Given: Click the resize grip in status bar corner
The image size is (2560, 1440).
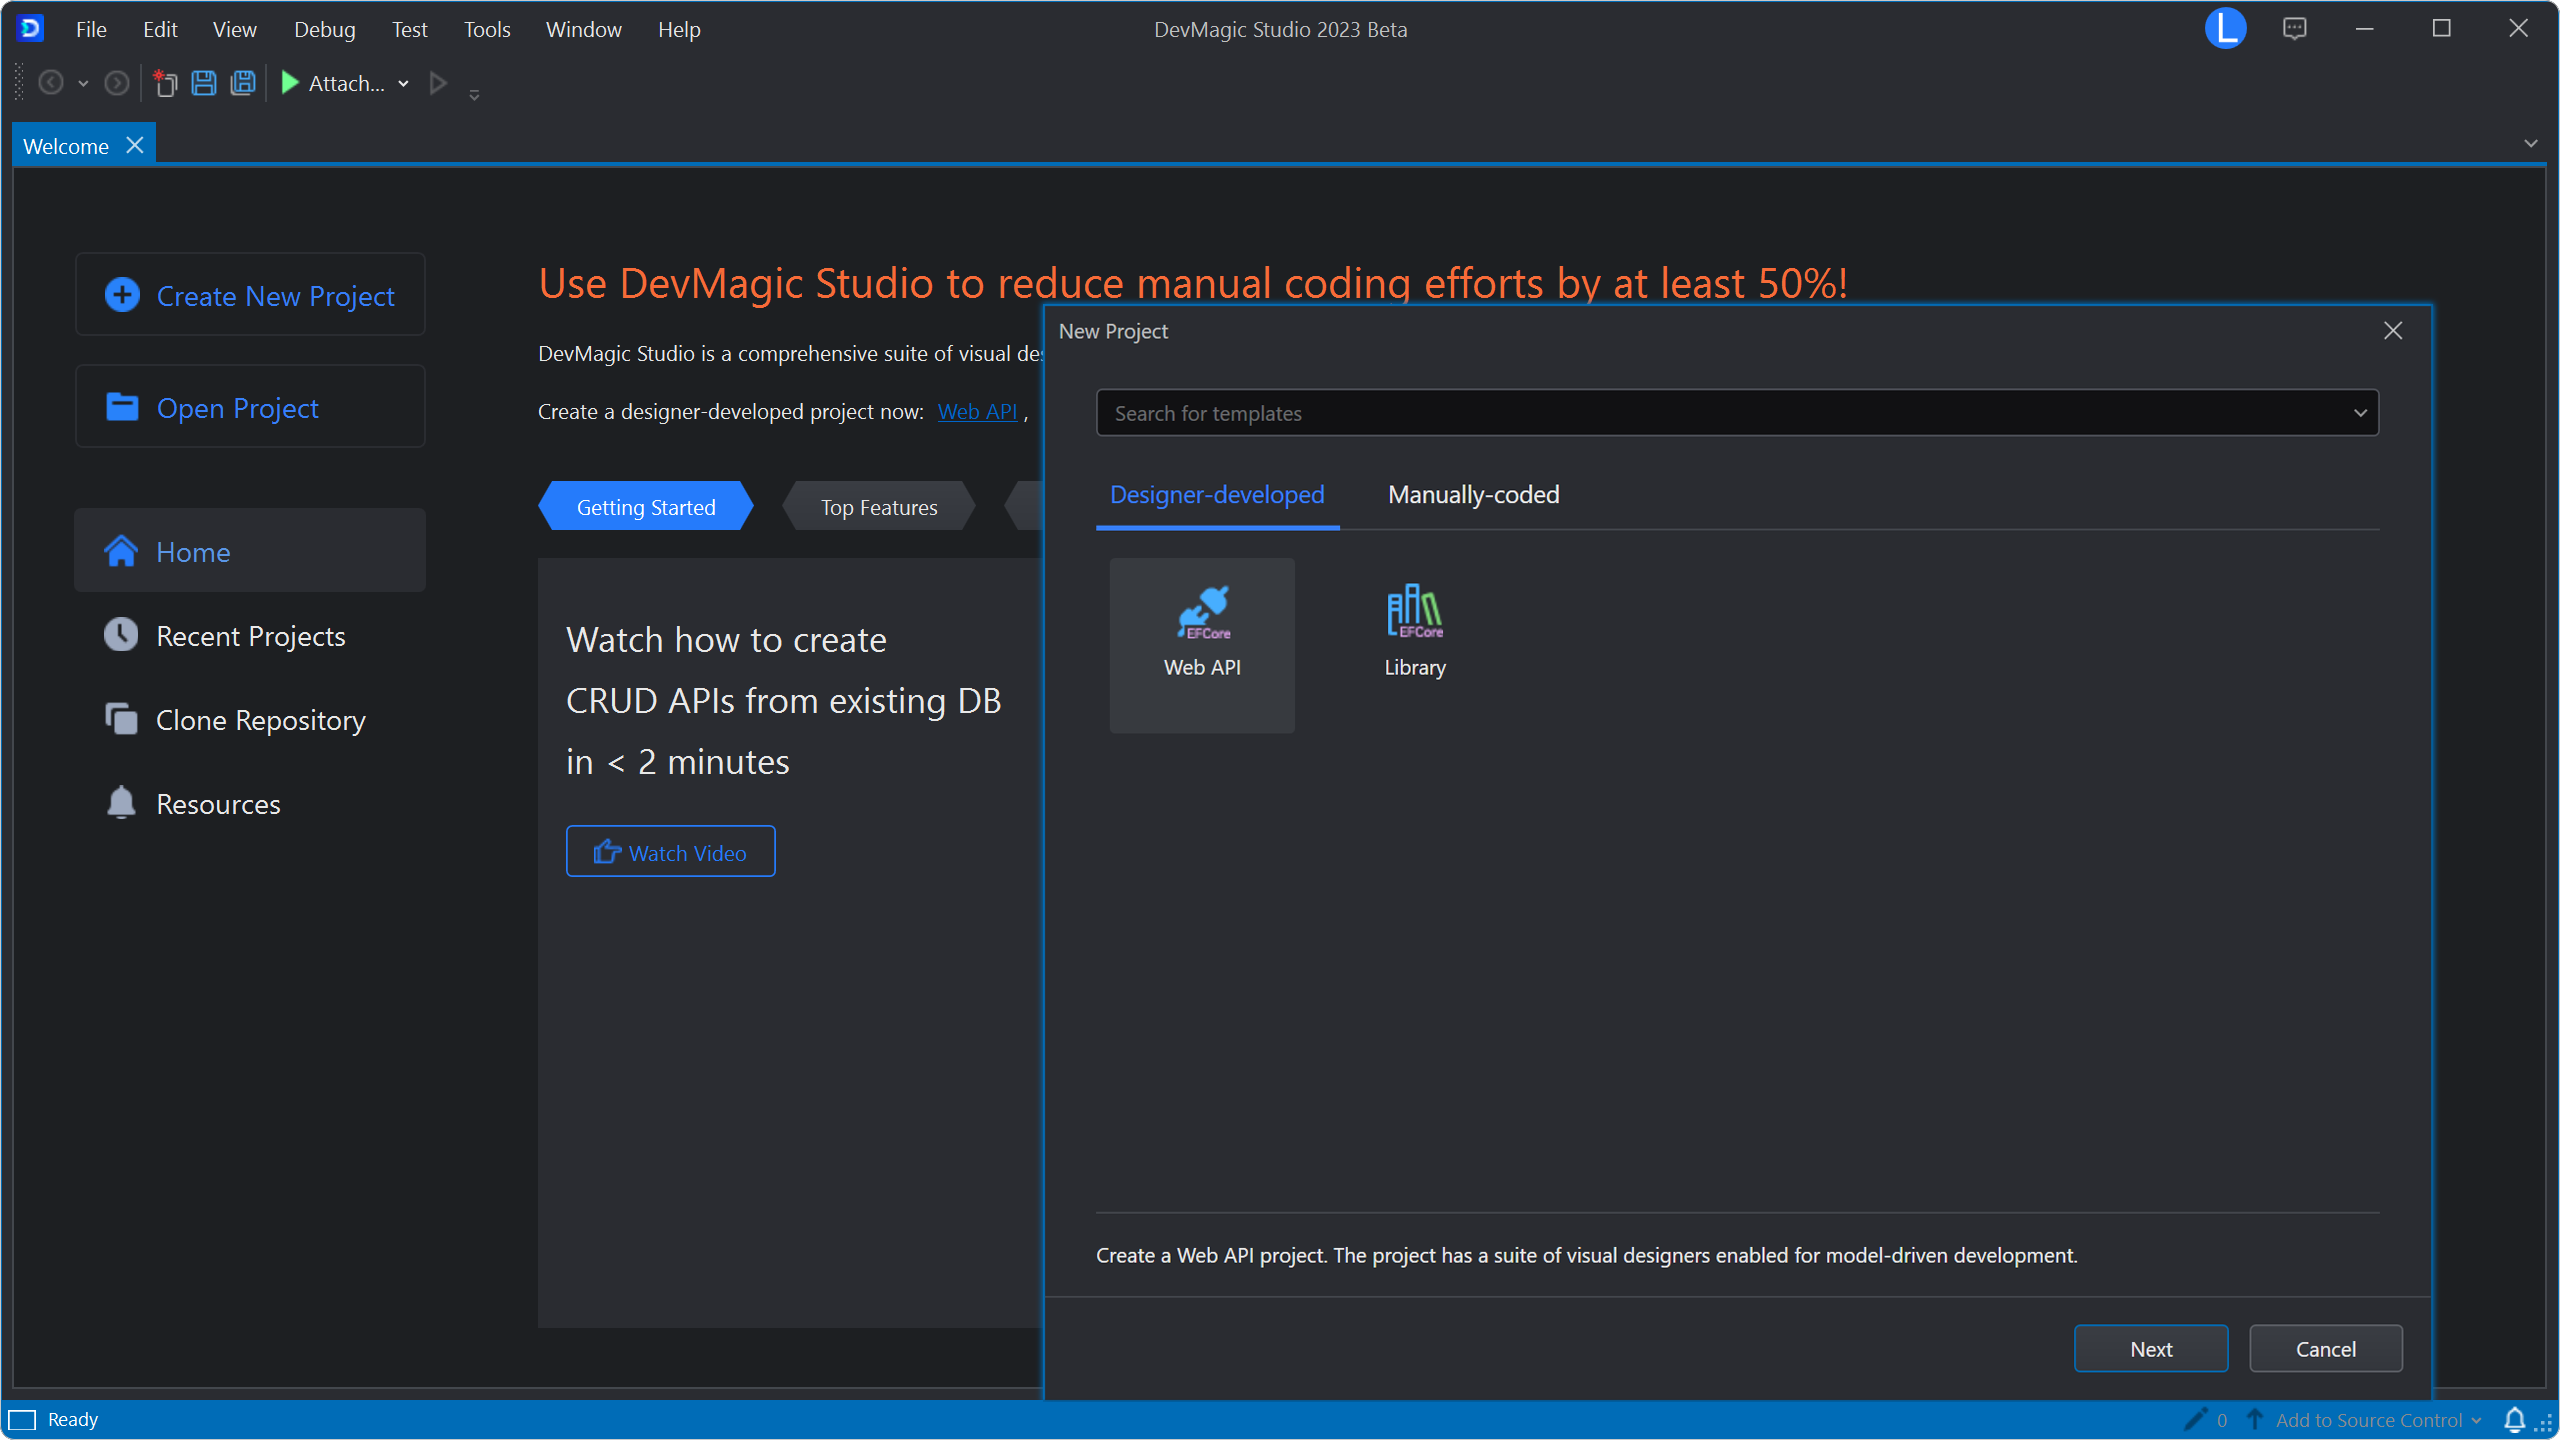Looking at the screenshot, I should coord(2544,1424).
